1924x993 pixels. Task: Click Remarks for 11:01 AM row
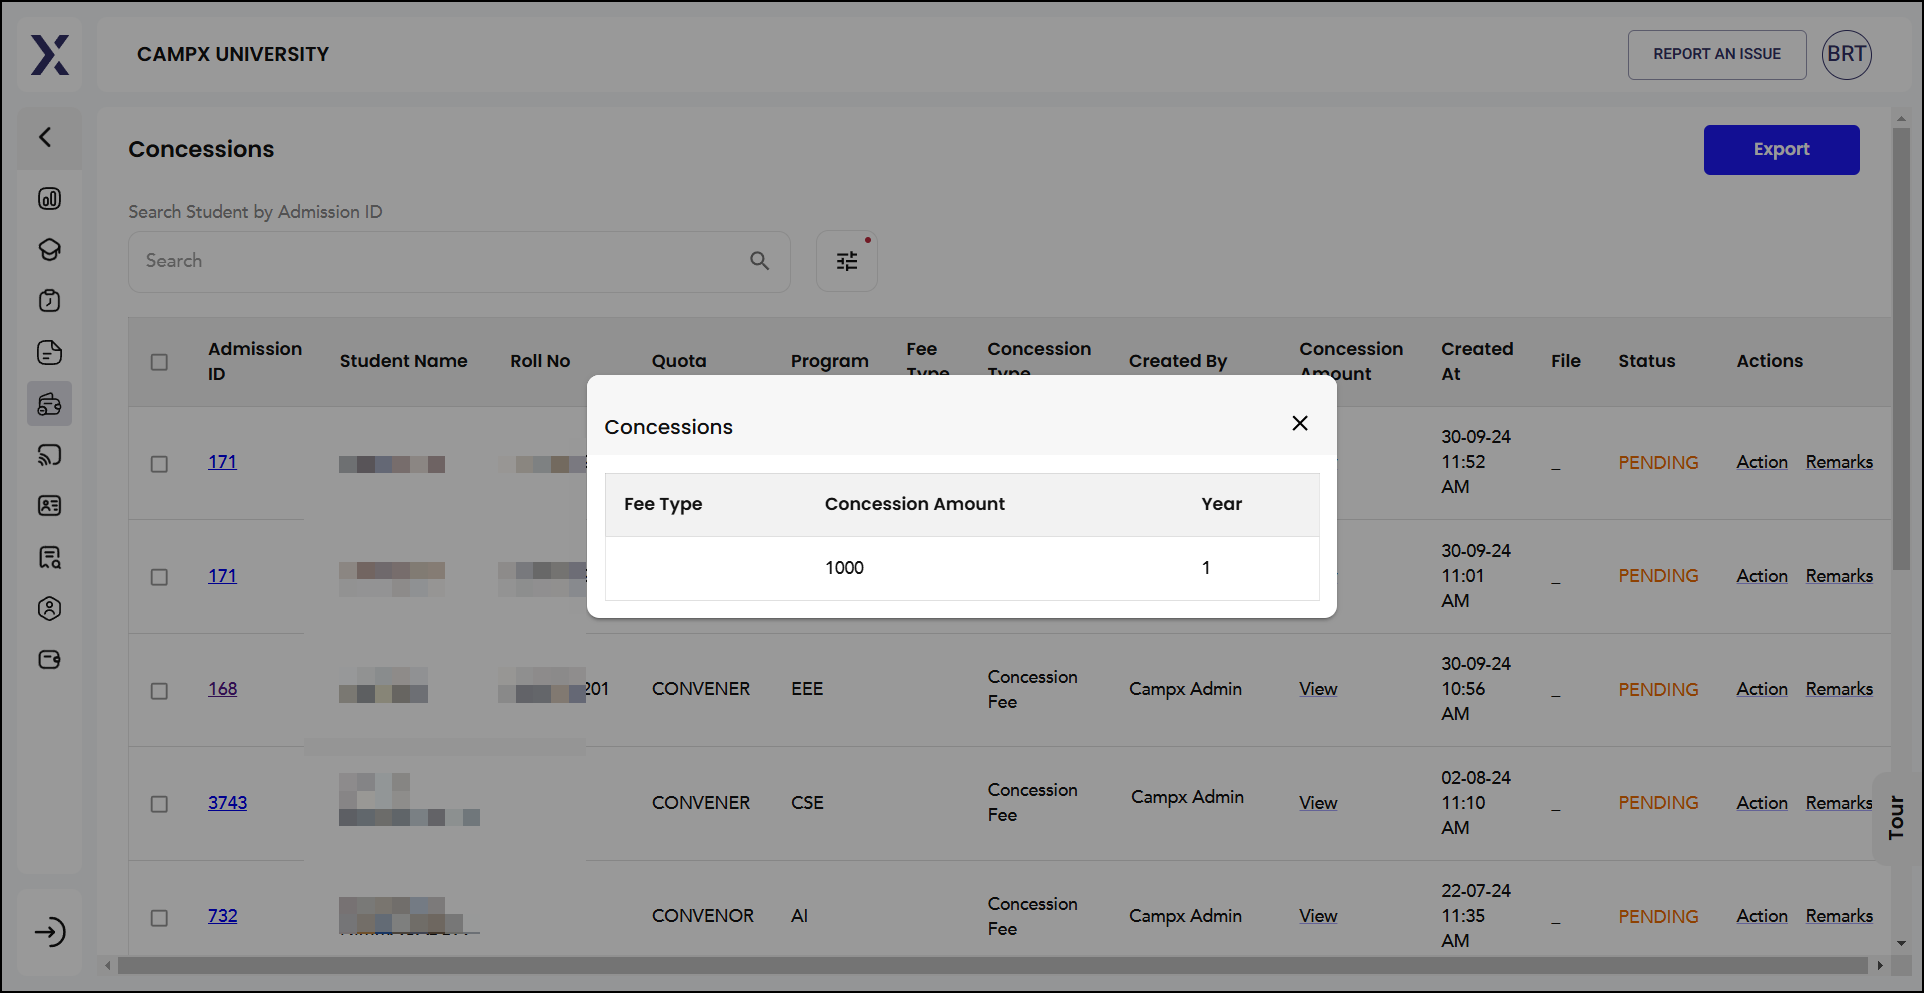click(1838, 576)
